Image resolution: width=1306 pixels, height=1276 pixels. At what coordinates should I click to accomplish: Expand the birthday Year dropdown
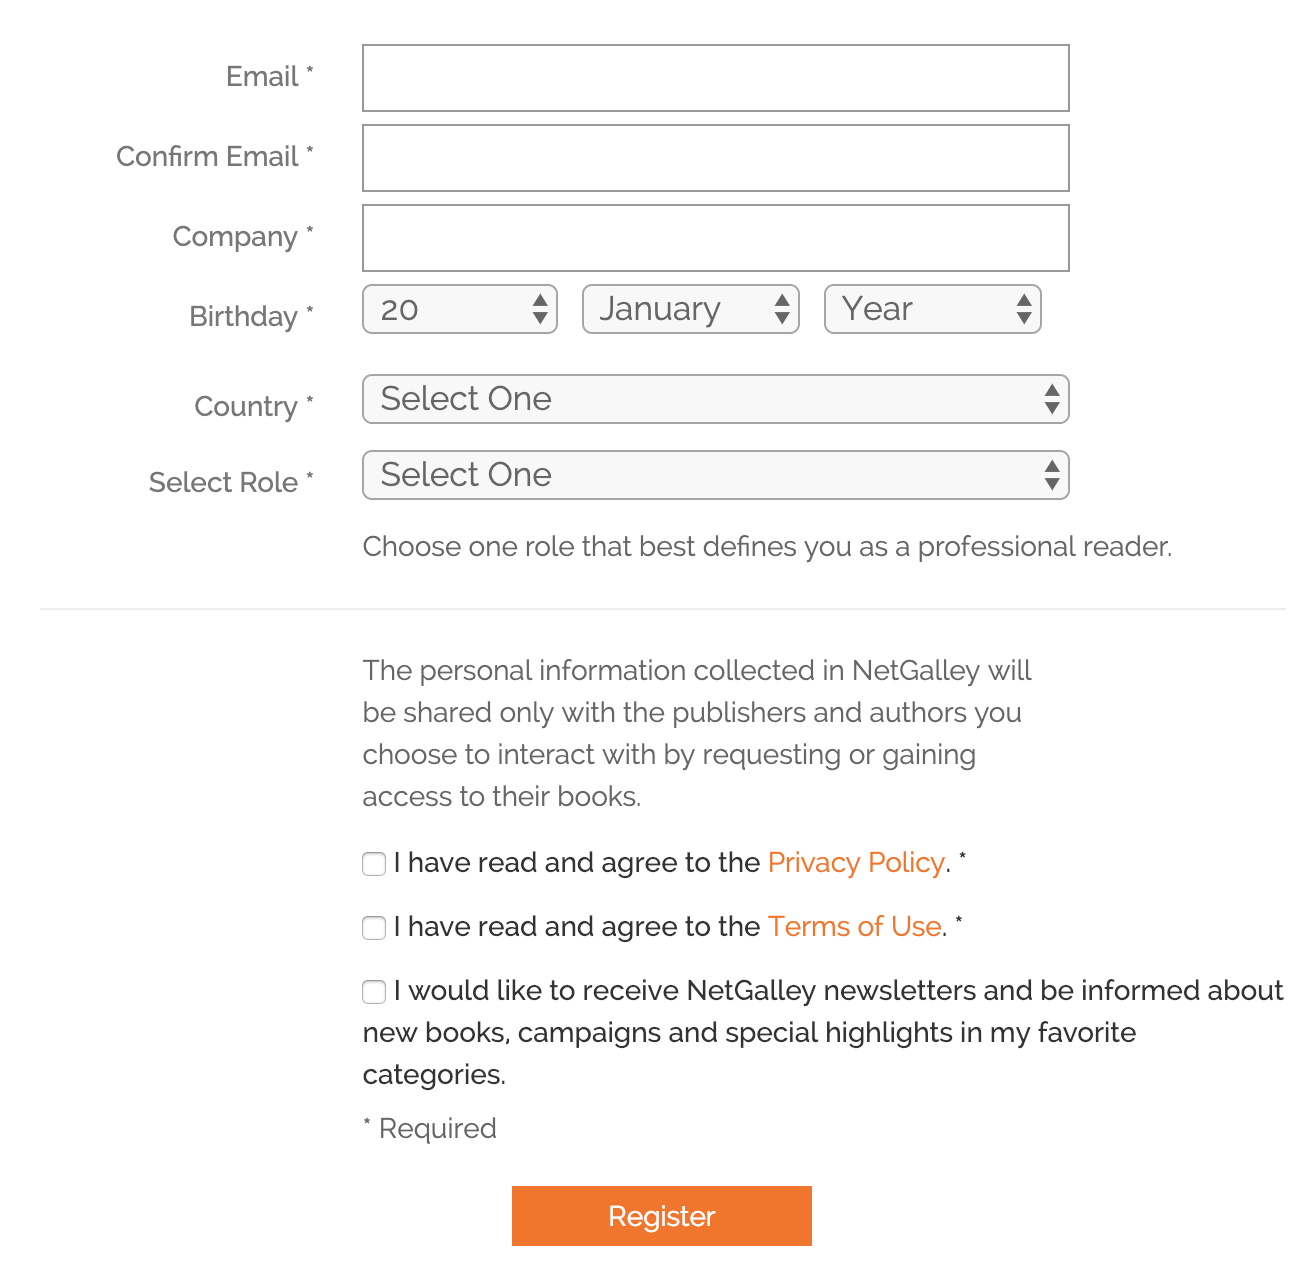point(932,309)
